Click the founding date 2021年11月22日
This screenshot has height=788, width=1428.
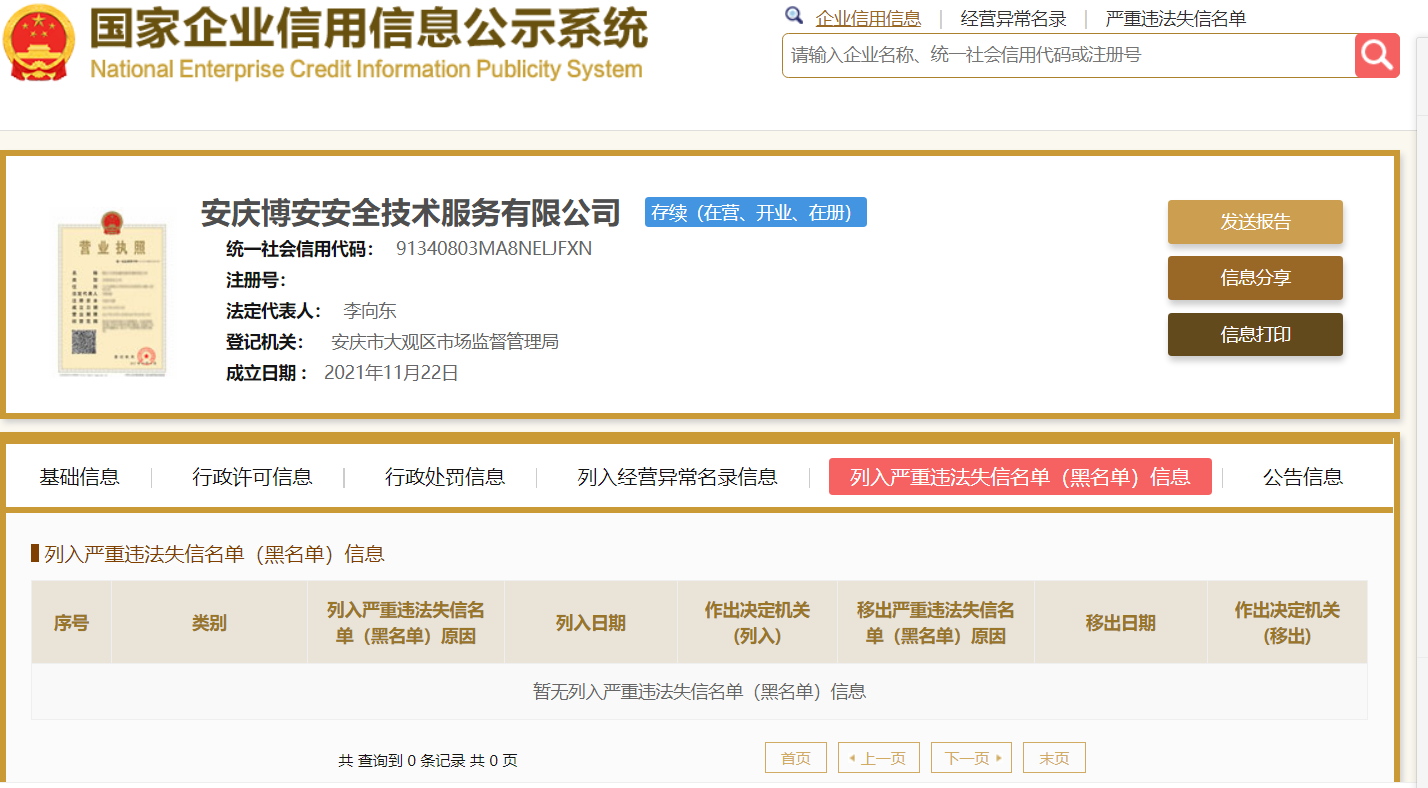[391, 373]
